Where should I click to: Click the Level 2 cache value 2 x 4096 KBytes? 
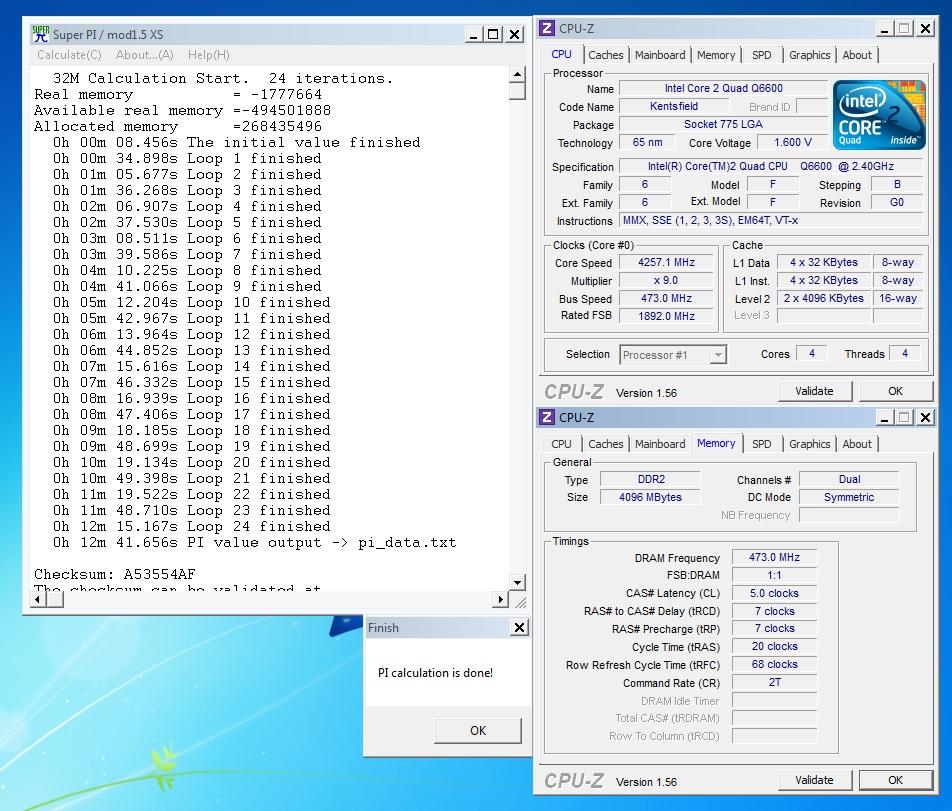824,298
